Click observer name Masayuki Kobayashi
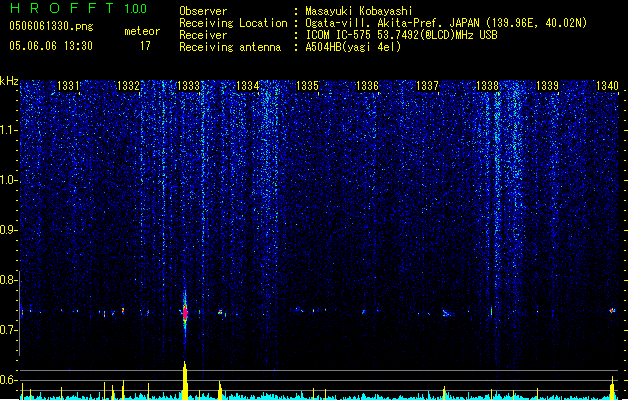Image resolution: width=629 pixels, height=400 pixels. [359, 11]
